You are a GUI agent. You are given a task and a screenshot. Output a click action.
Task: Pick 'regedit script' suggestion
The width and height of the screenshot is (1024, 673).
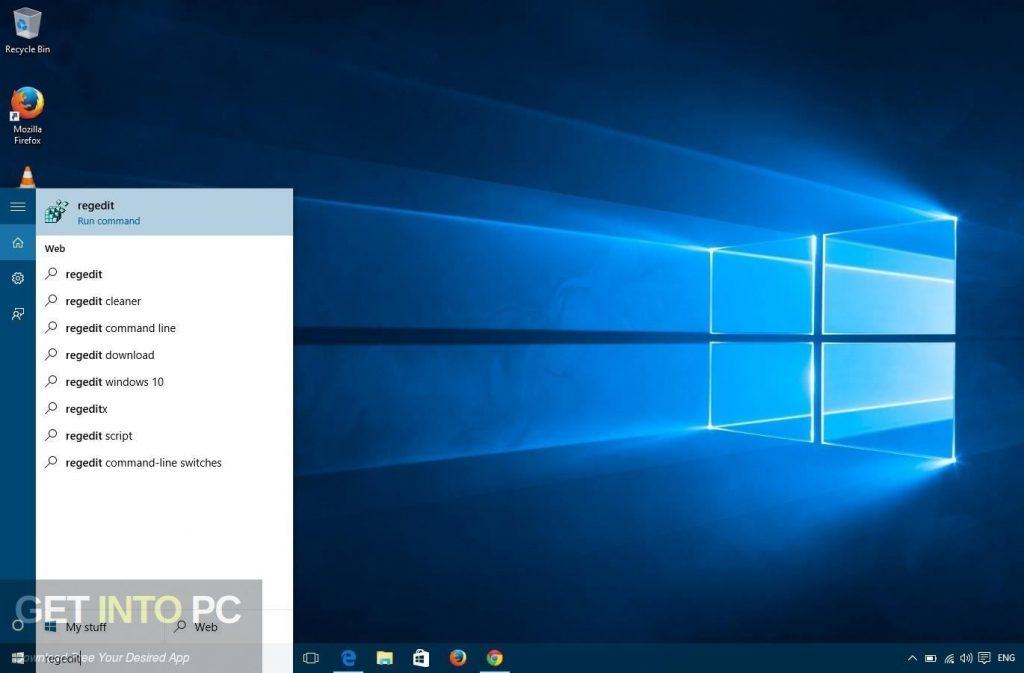pyautogui.click(x=165, y=435)
